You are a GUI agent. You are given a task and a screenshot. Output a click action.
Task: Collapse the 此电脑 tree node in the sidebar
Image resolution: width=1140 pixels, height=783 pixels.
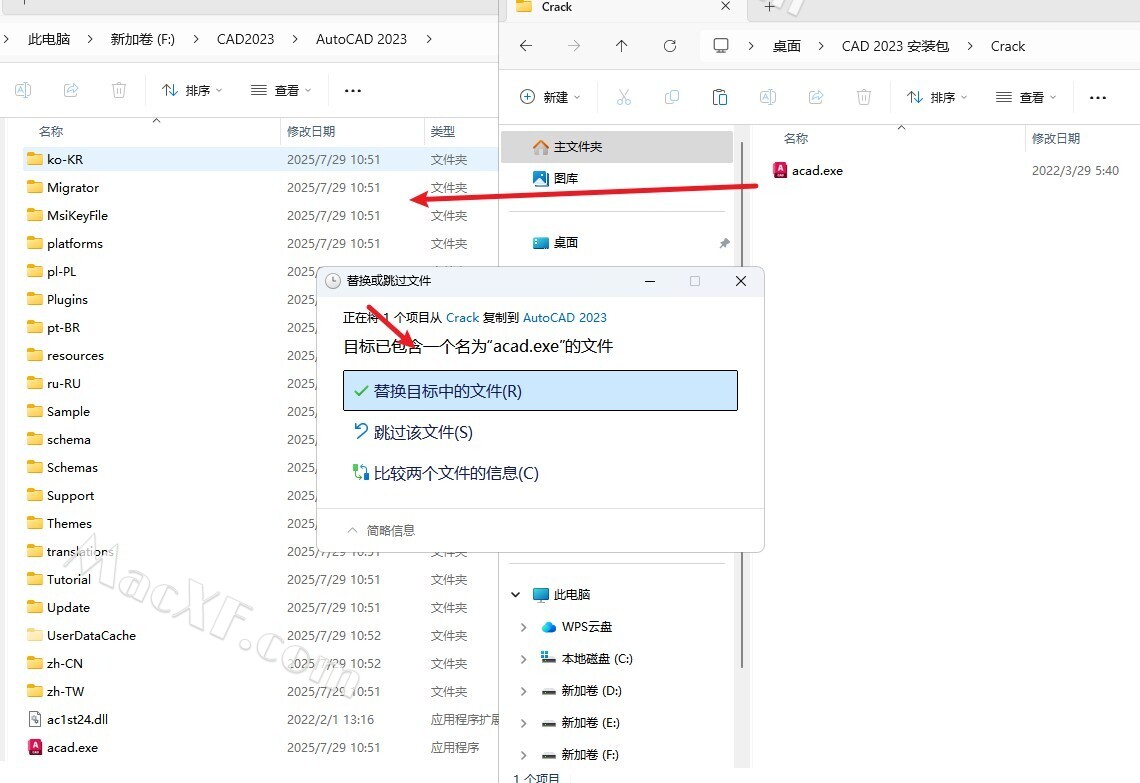pyautogui.click(x=515, y=595)
